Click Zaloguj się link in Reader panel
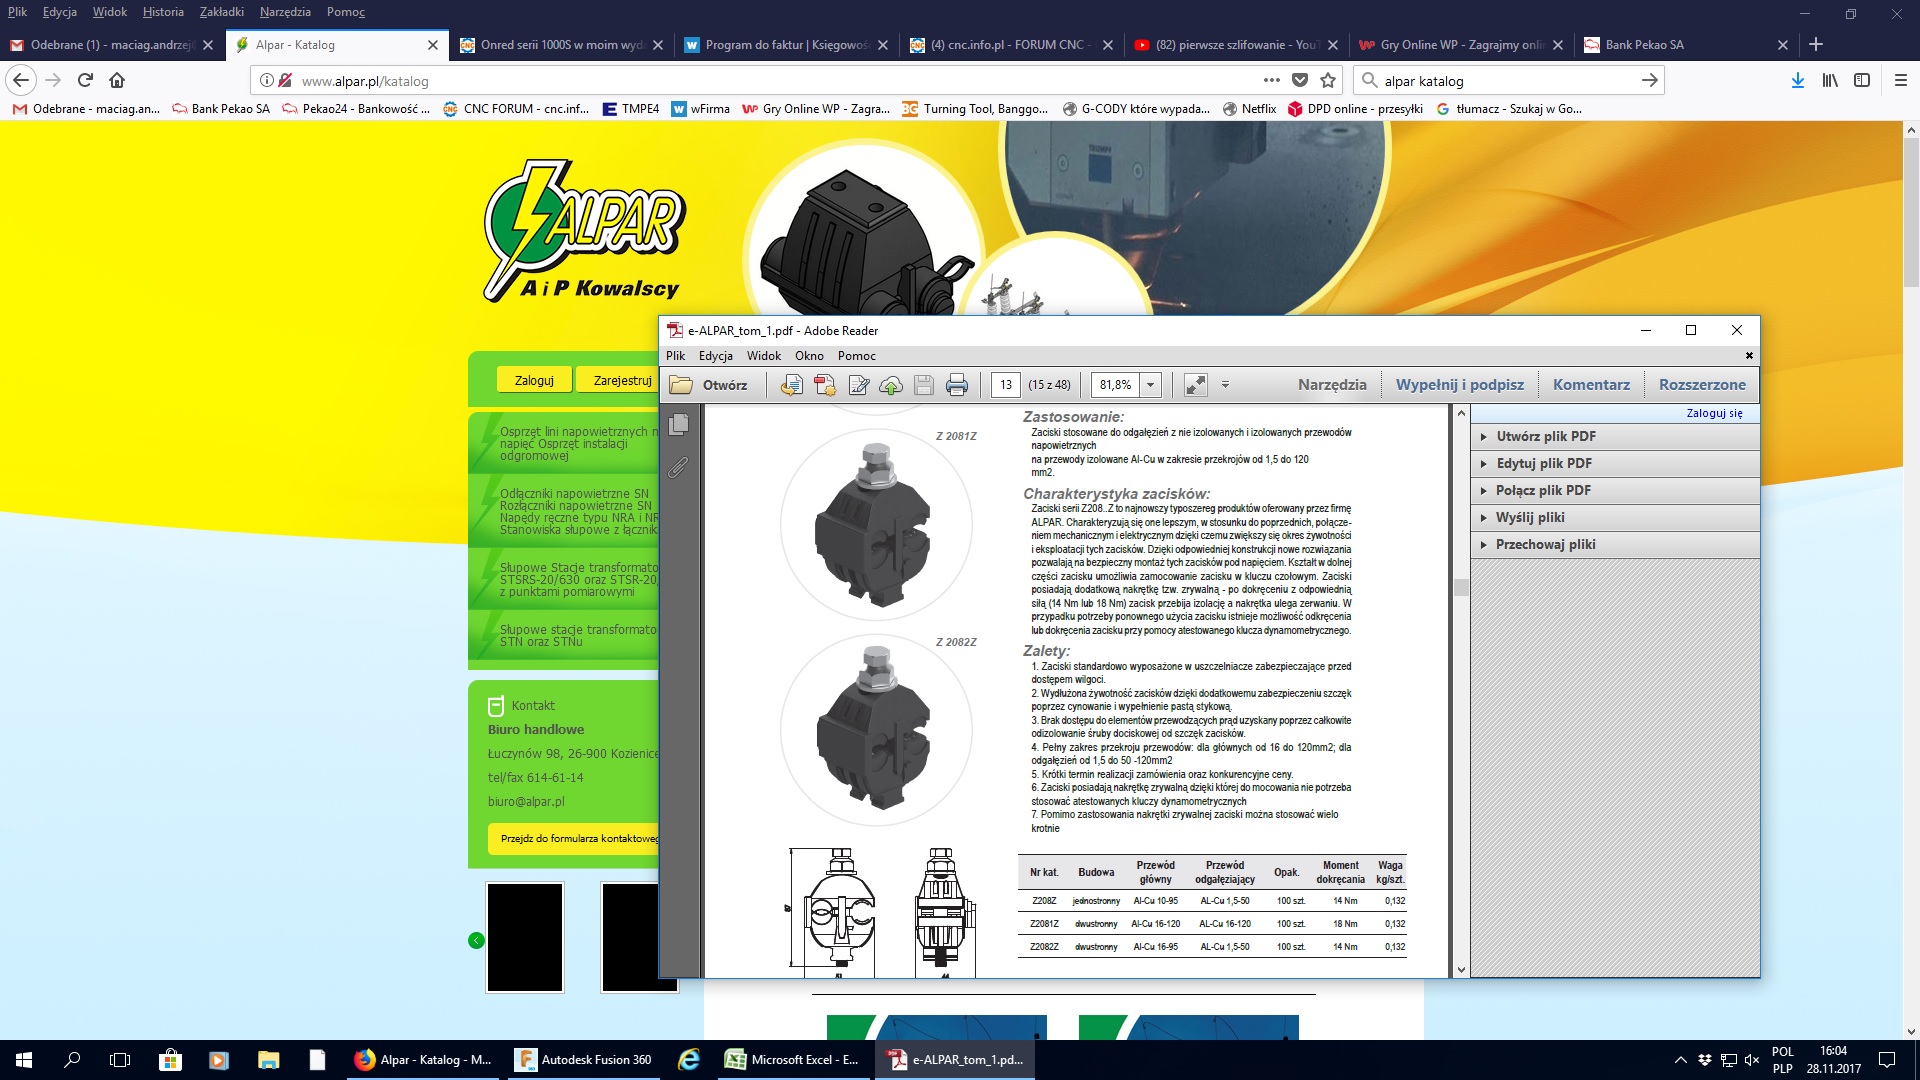 [1714, 413]
